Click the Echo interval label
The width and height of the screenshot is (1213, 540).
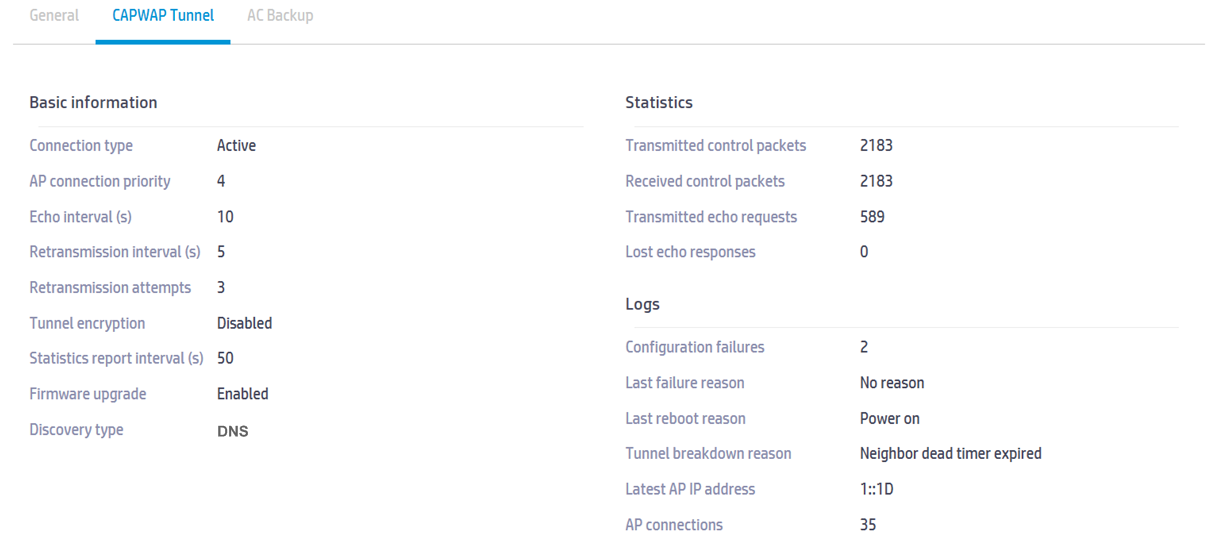point(80,217)
